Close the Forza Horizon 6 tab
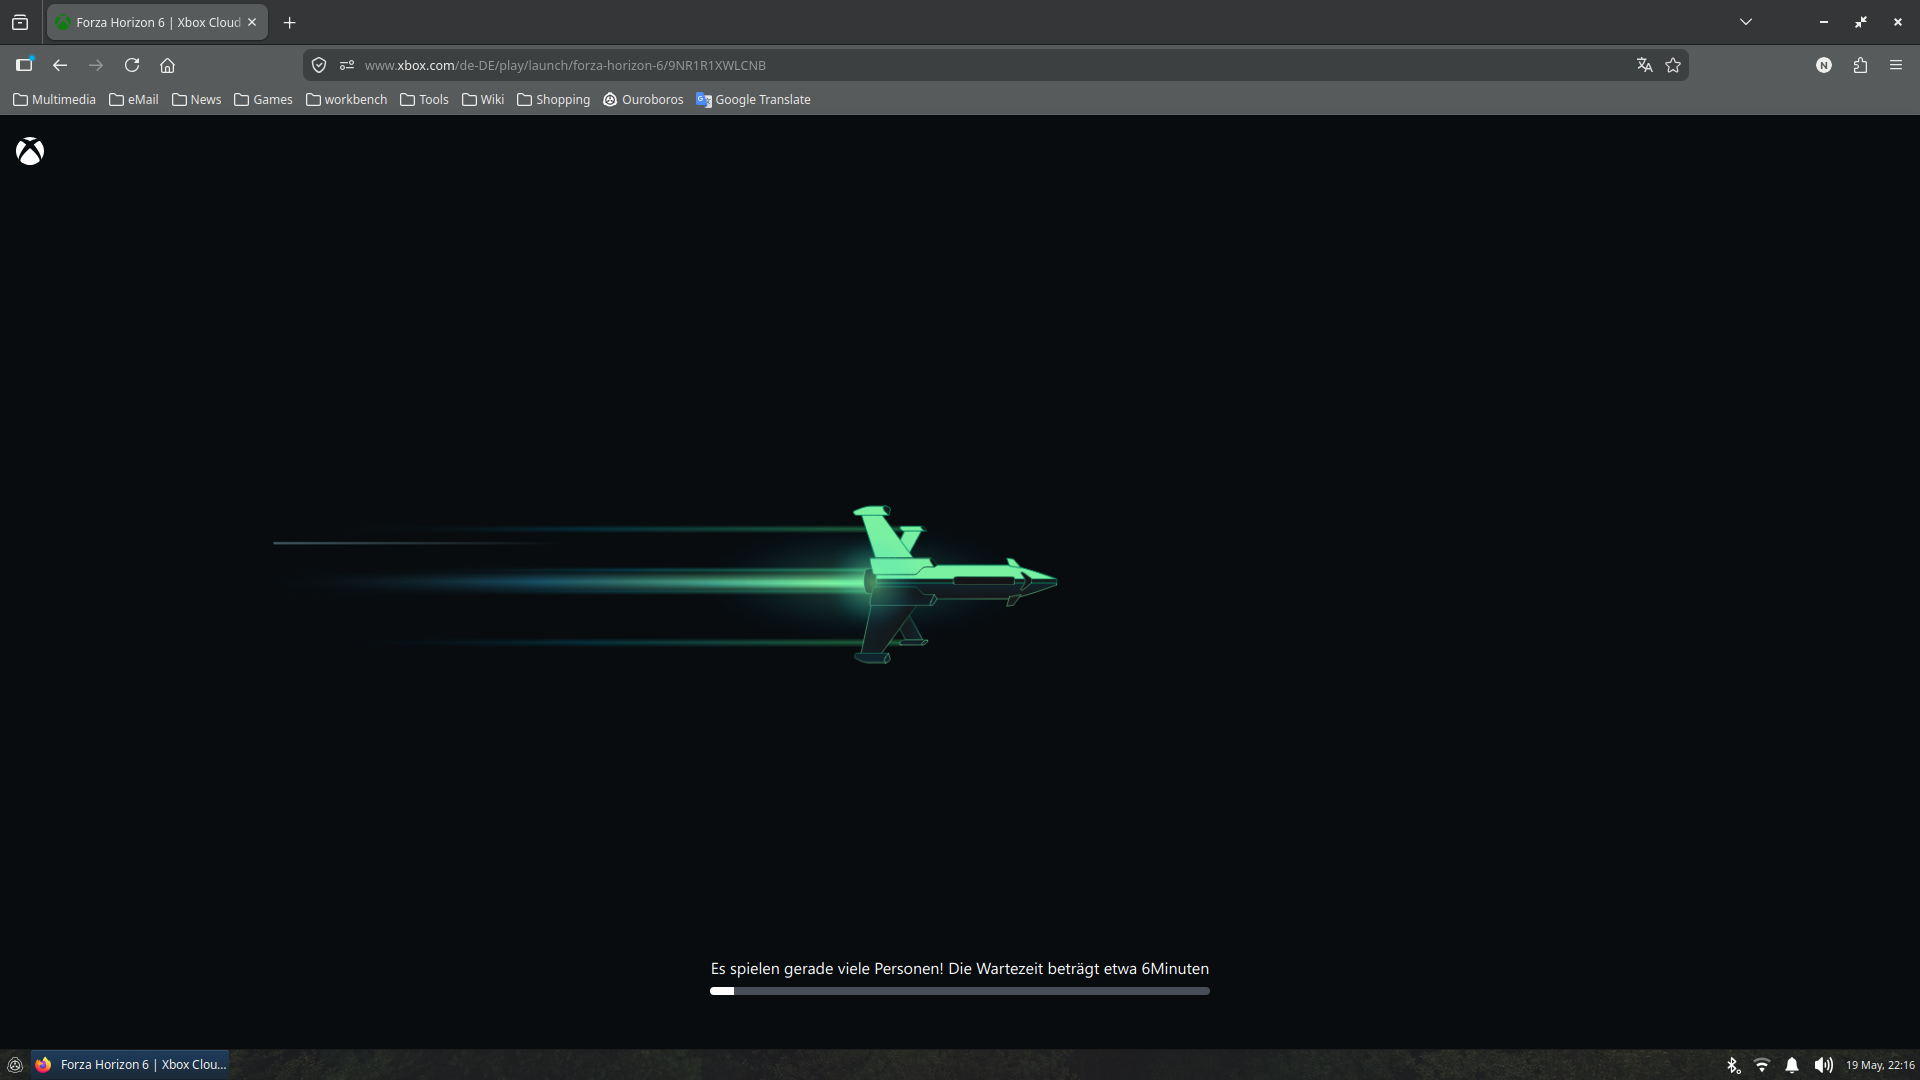This screenshot has height=1080, width=1920. click(x=252, y=22)
